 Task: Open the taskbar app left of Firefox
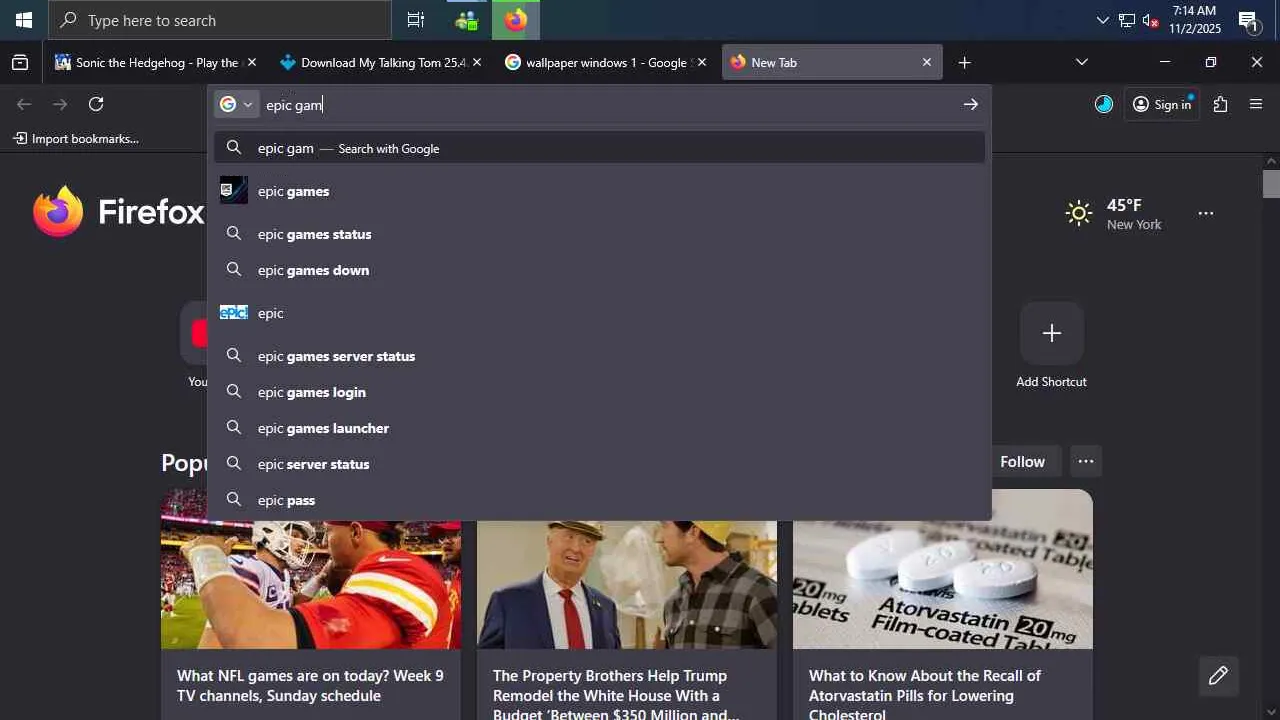tap(466, 20)
